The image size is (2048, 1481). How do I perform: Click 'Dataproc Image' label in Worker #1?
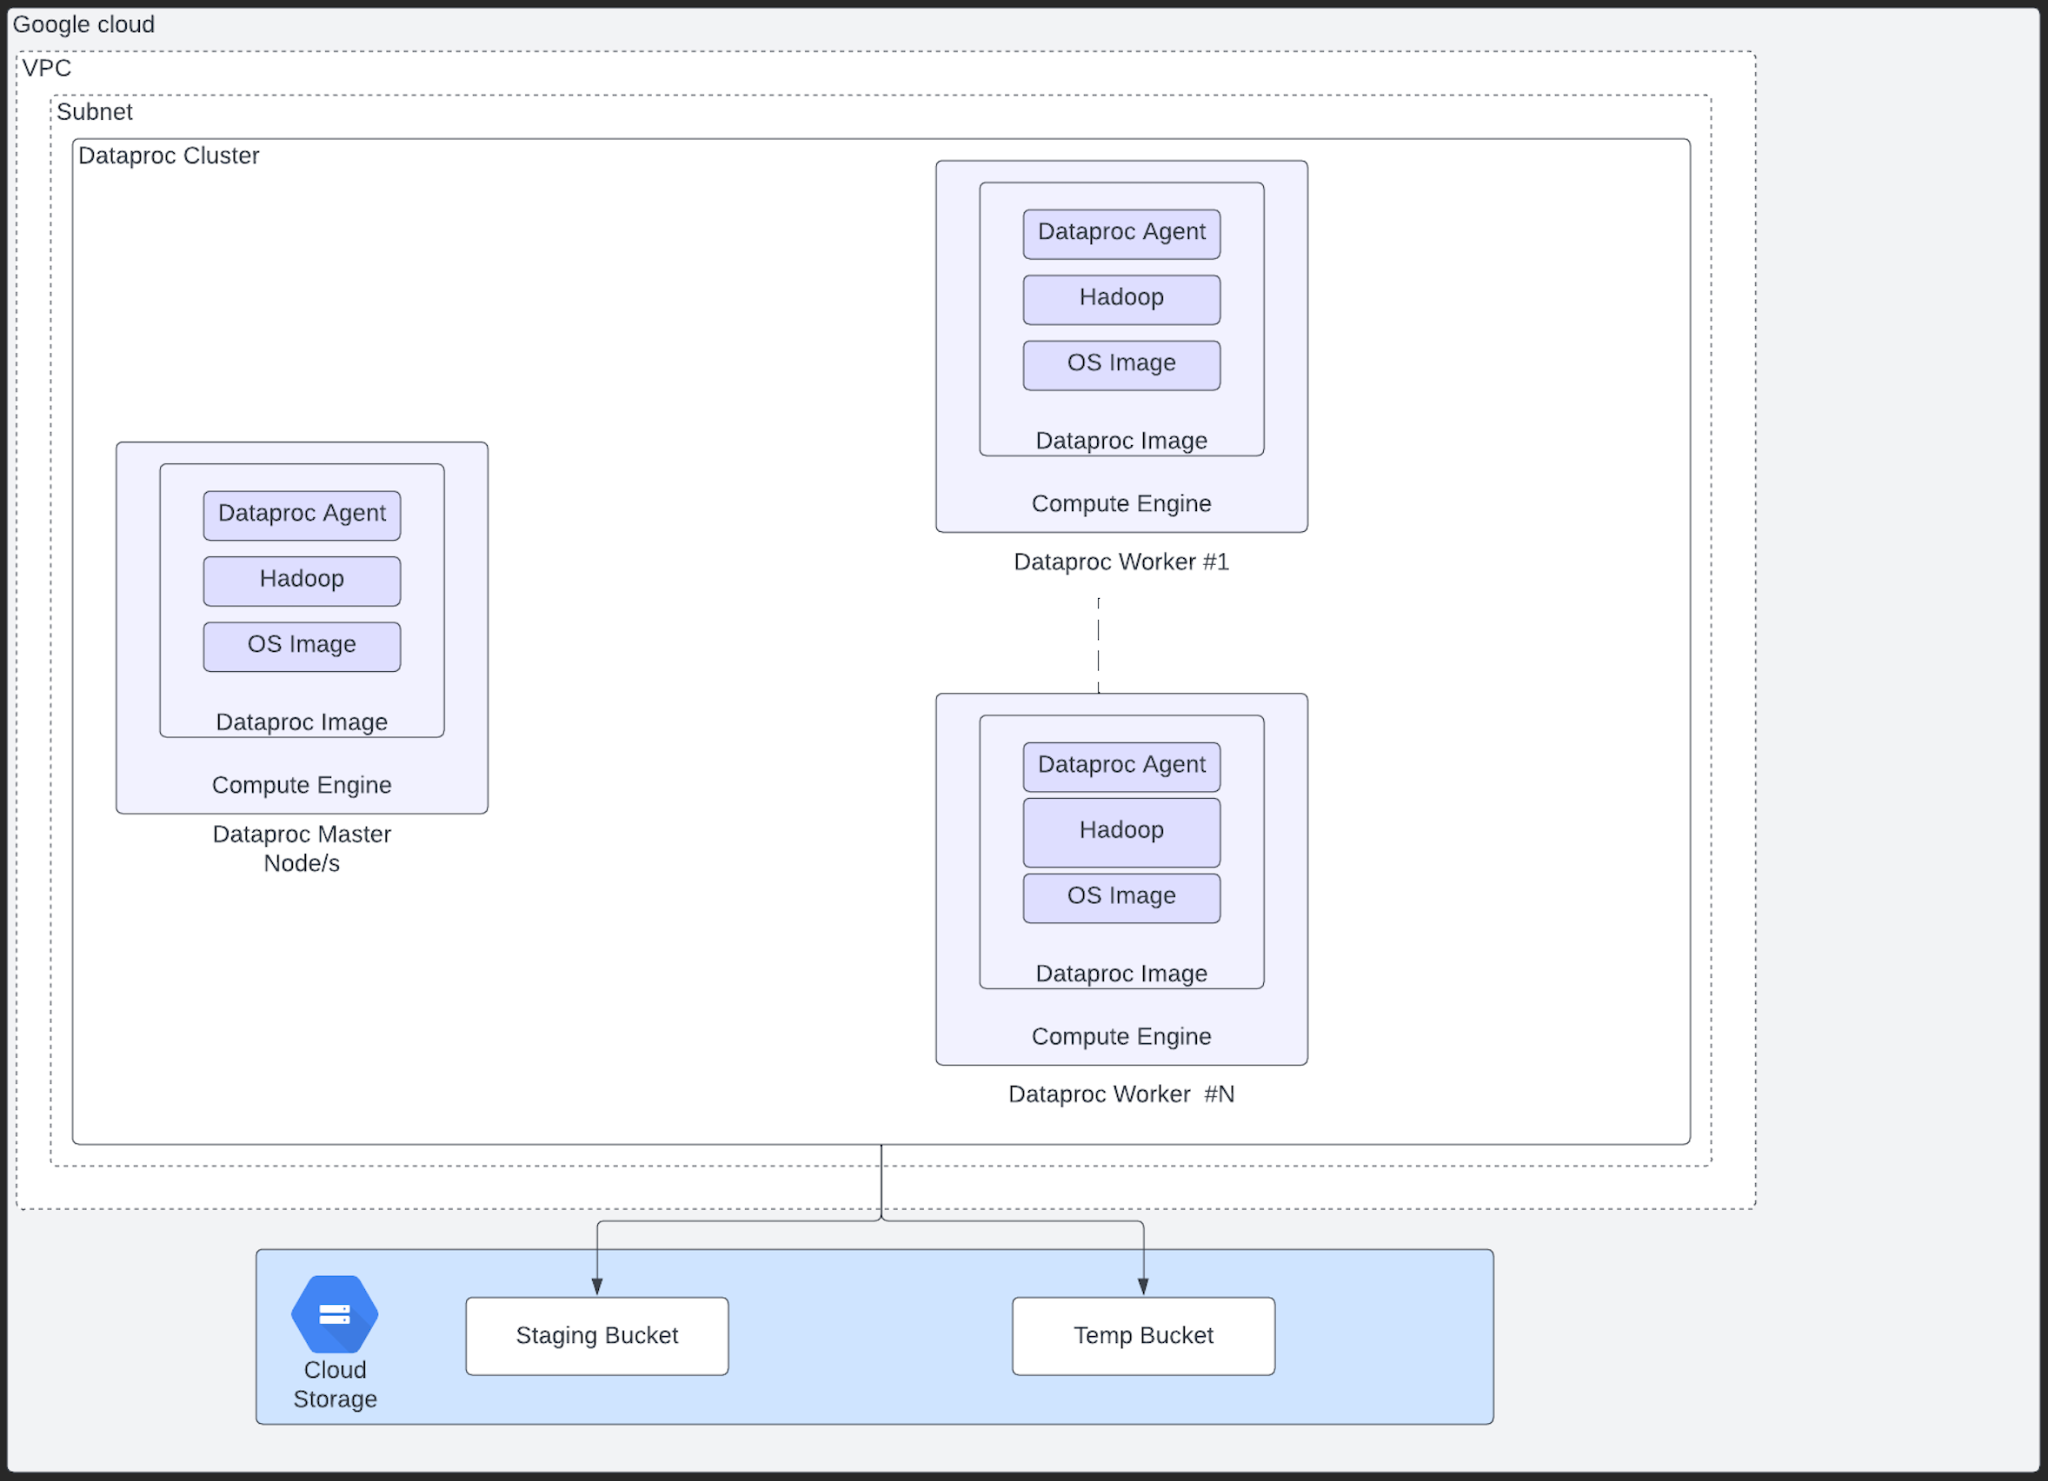[x=1122, y=441]
